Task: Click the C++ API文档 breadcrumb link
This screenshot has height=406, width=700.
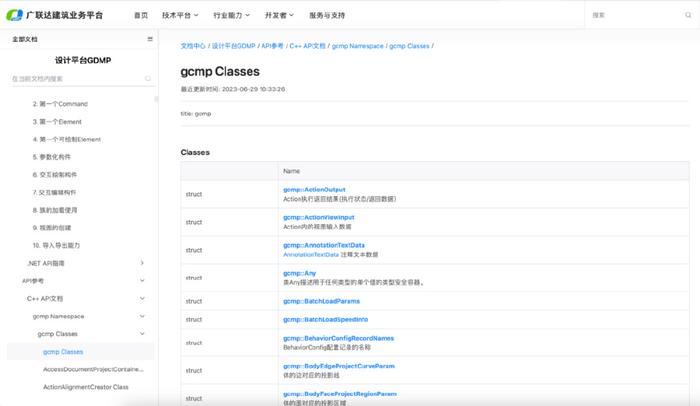Action: 308,46
